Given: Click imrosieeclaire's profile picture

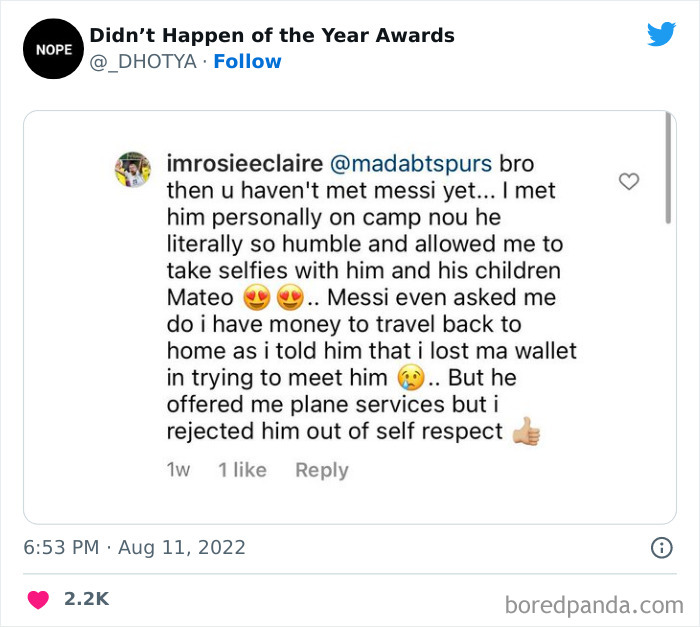Looking at the screenshot, I should pyautogui.click(x=132, y=169).
